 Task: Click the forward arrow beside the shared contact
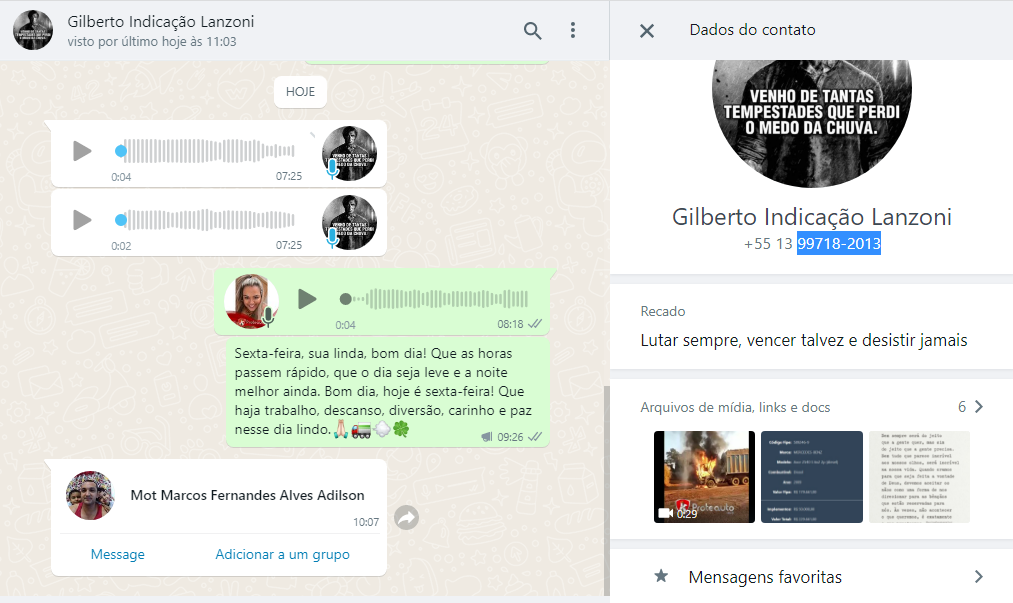coord(406,517)
